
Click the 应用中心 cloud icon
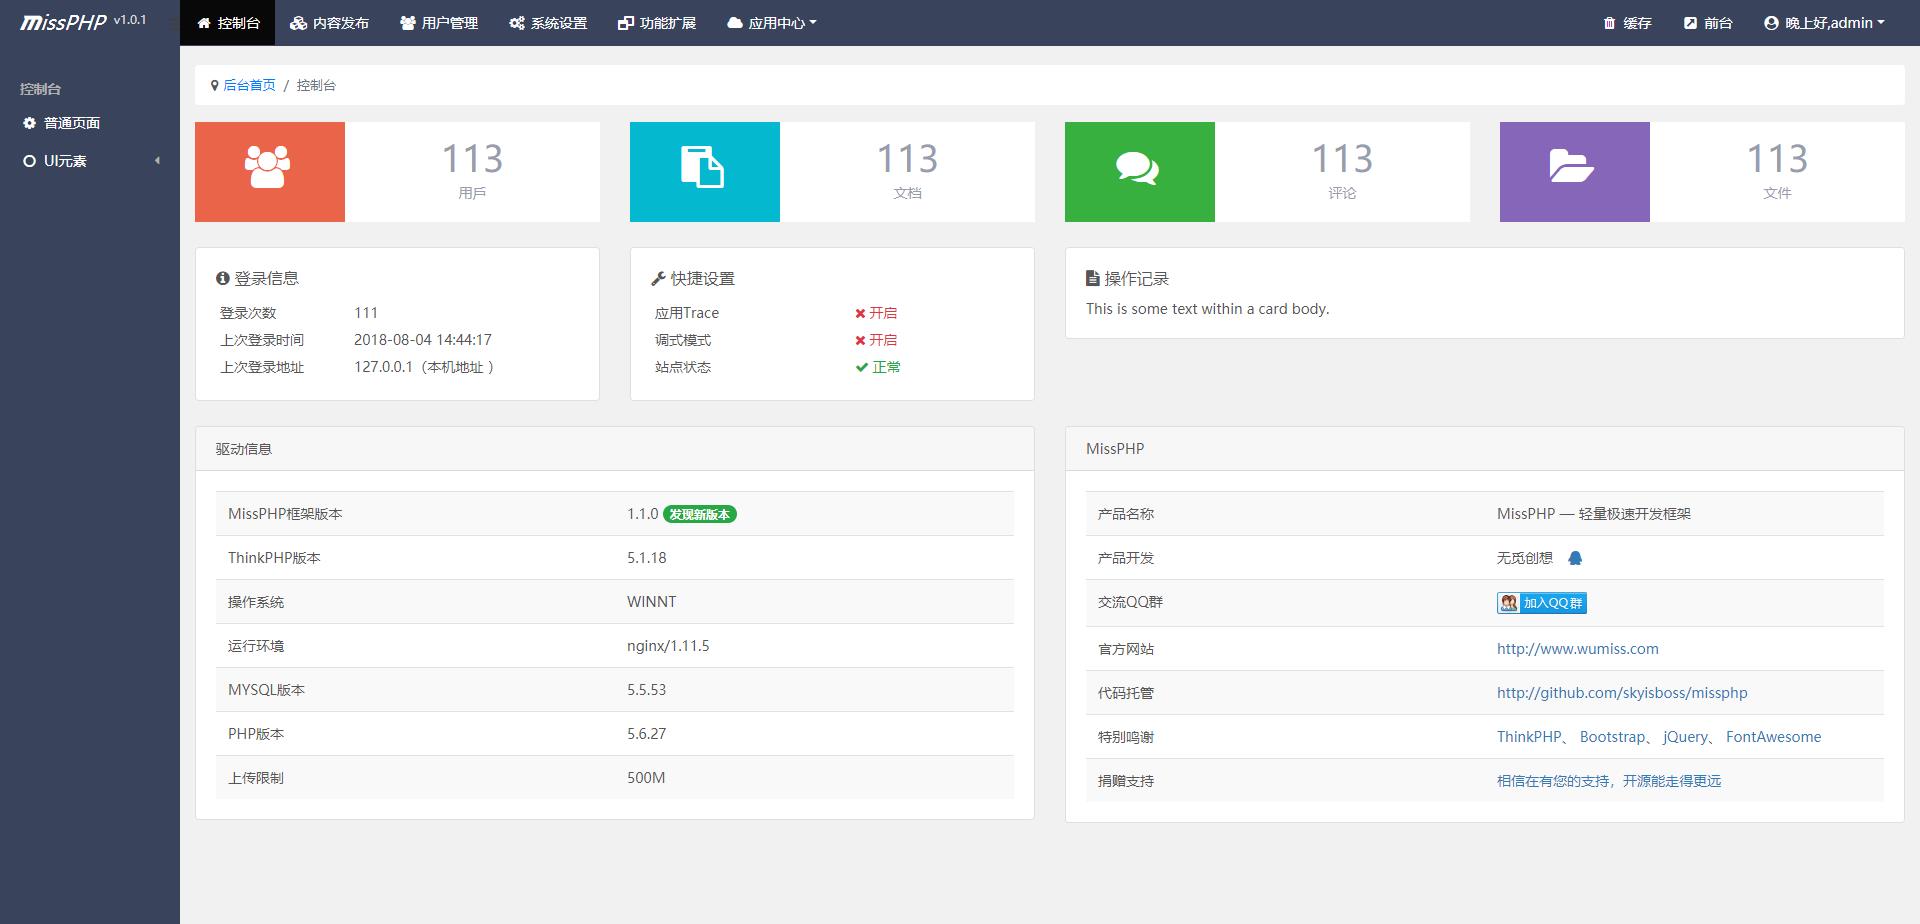(735, 23)
